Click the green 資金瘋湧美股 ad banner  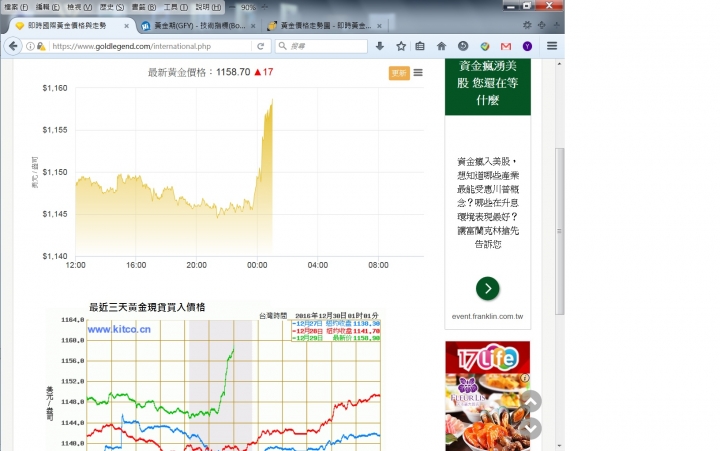pyautogui.click(x=488, y=87)
